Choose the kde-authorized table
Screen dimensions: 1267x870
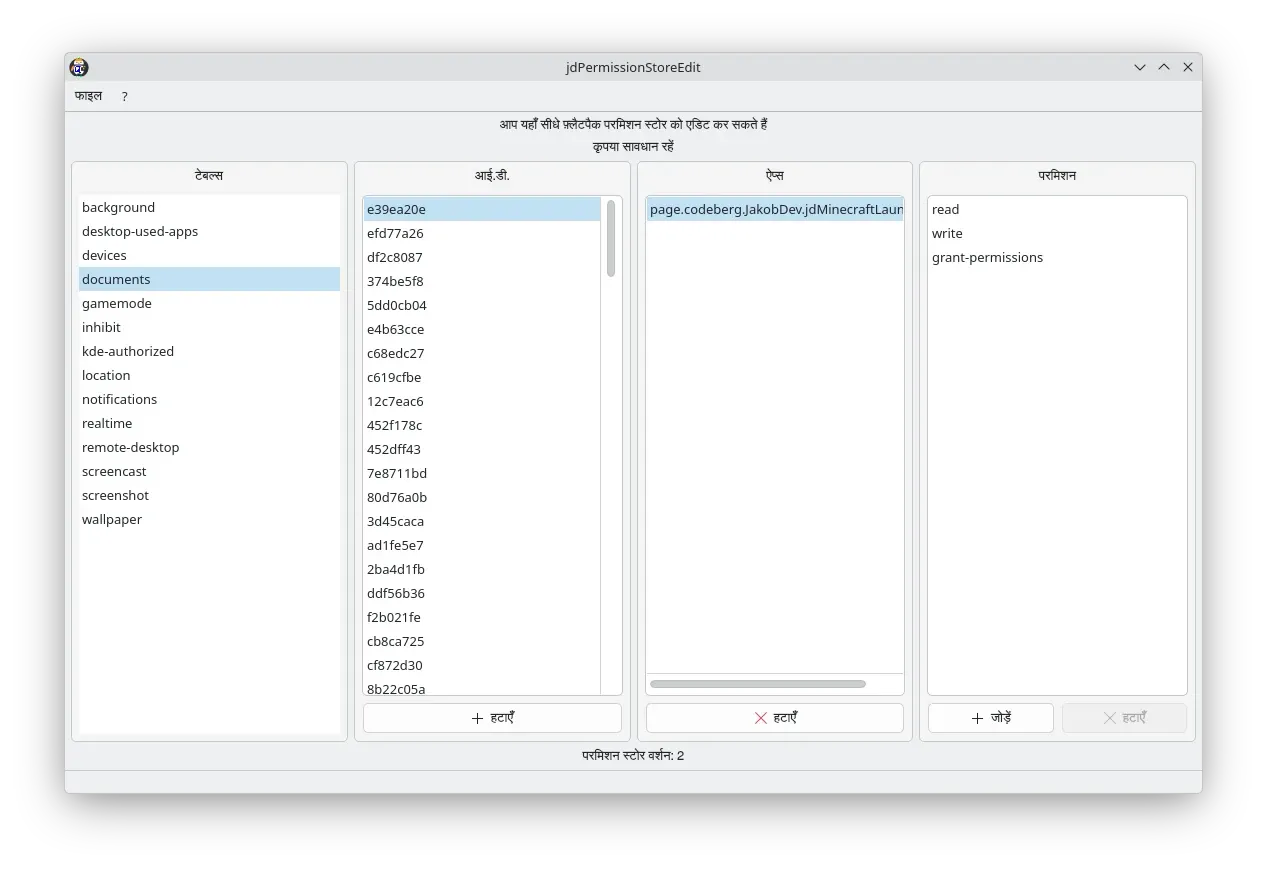(x=209, y=351)
